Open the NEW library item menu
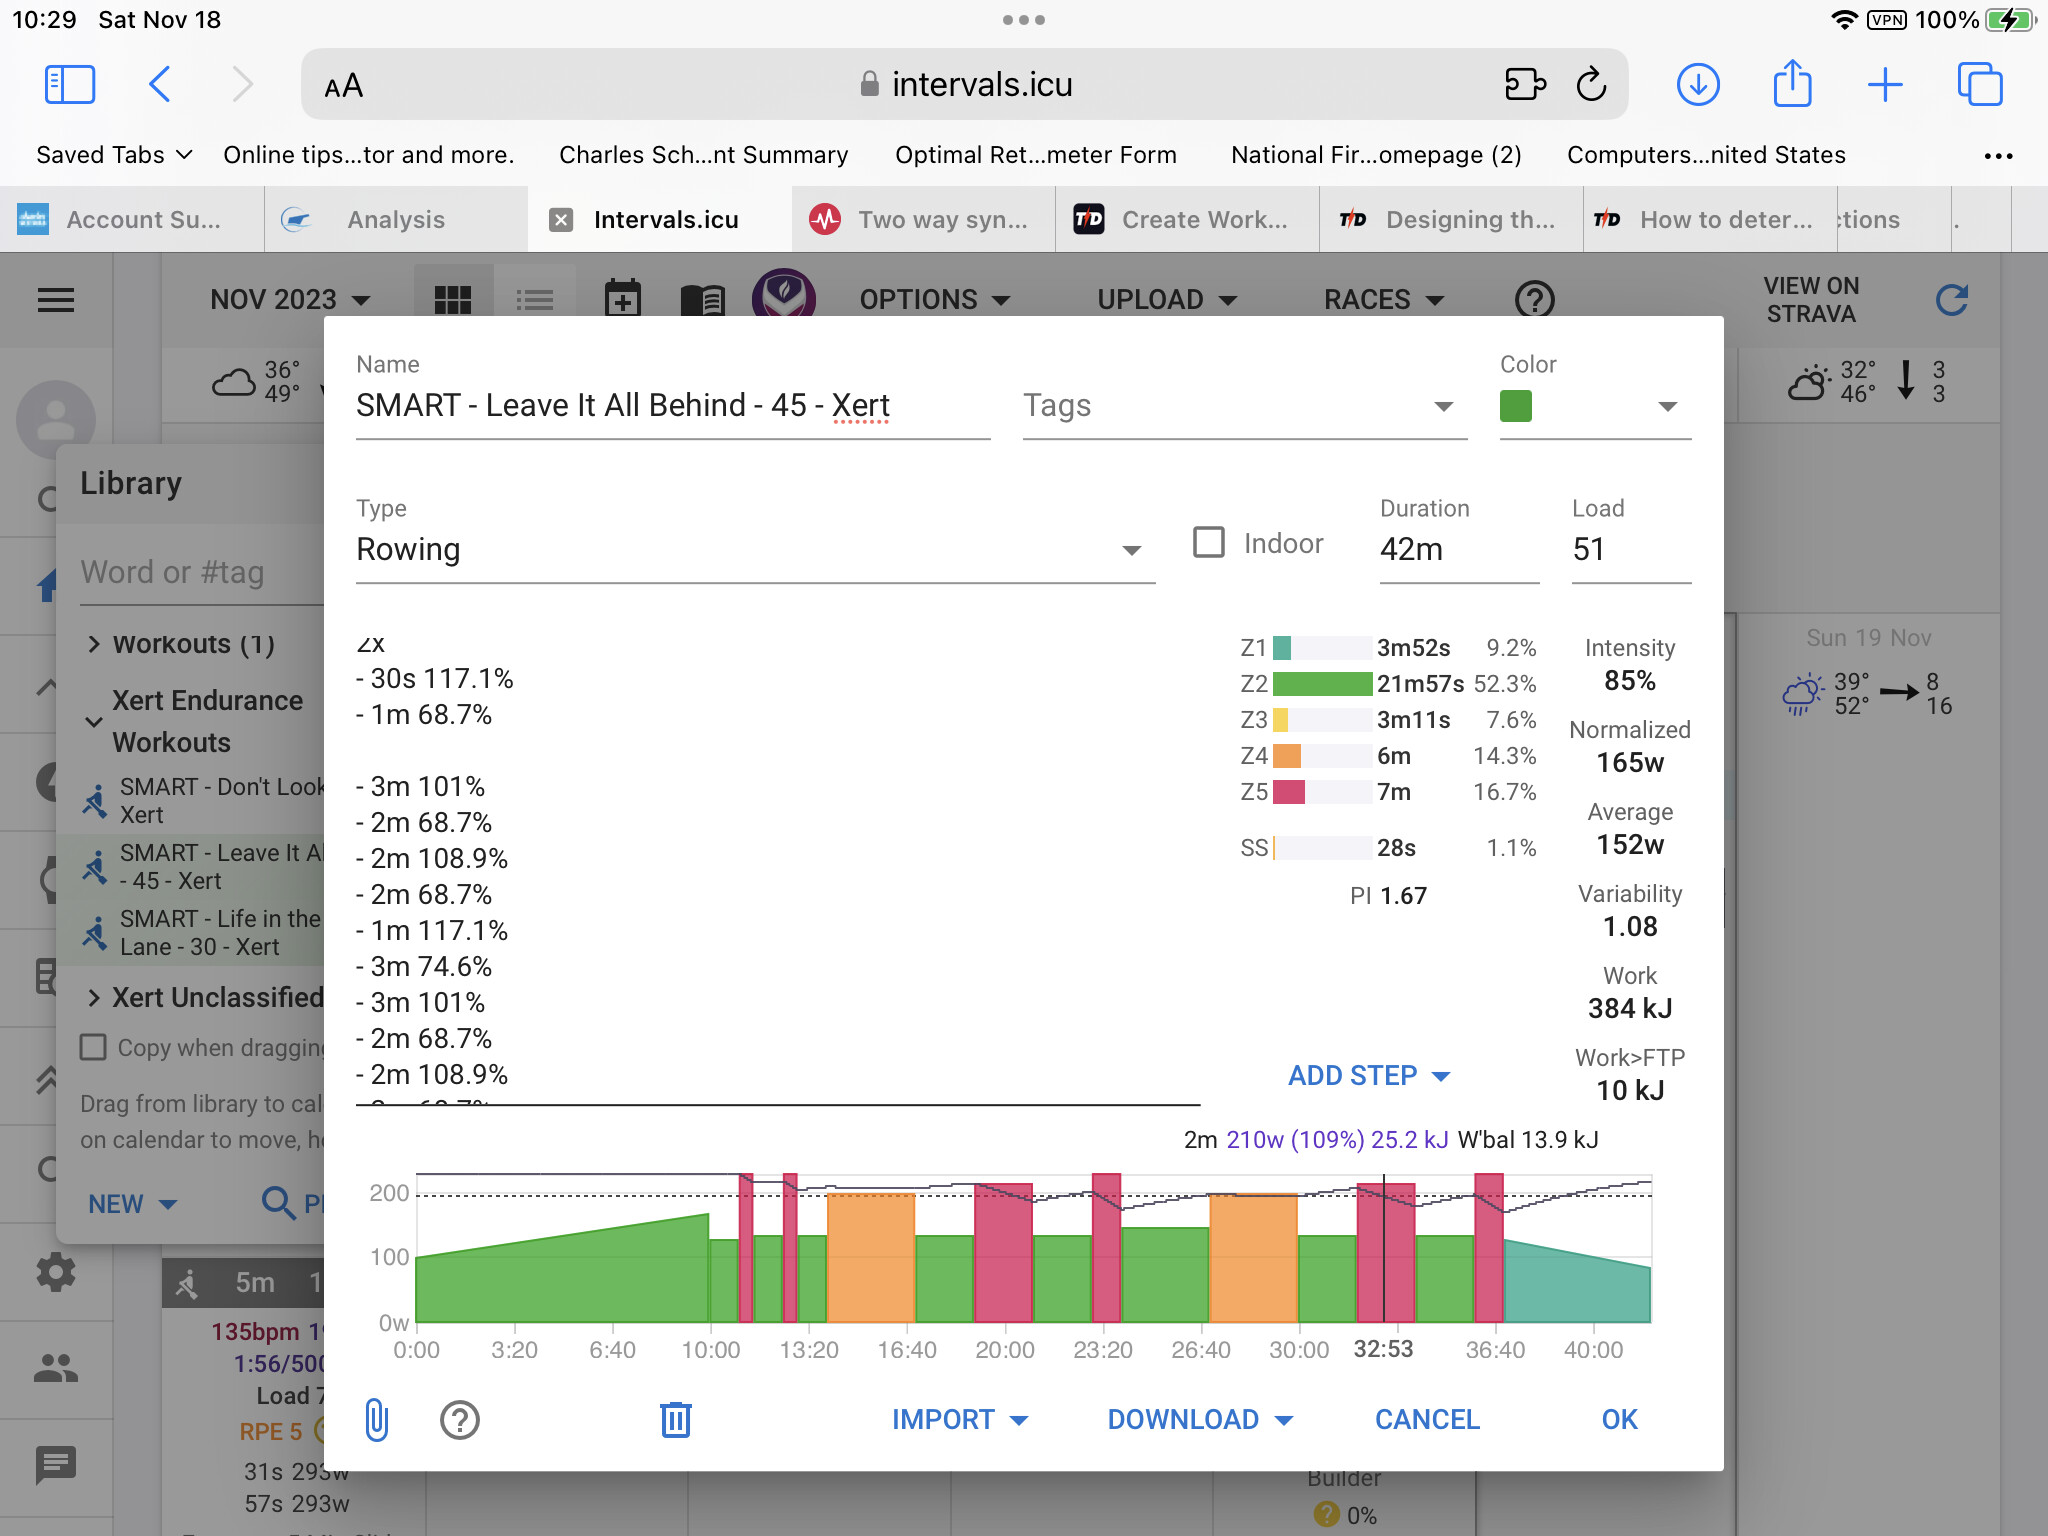2048x1536 pixels. click(132, 1204)
